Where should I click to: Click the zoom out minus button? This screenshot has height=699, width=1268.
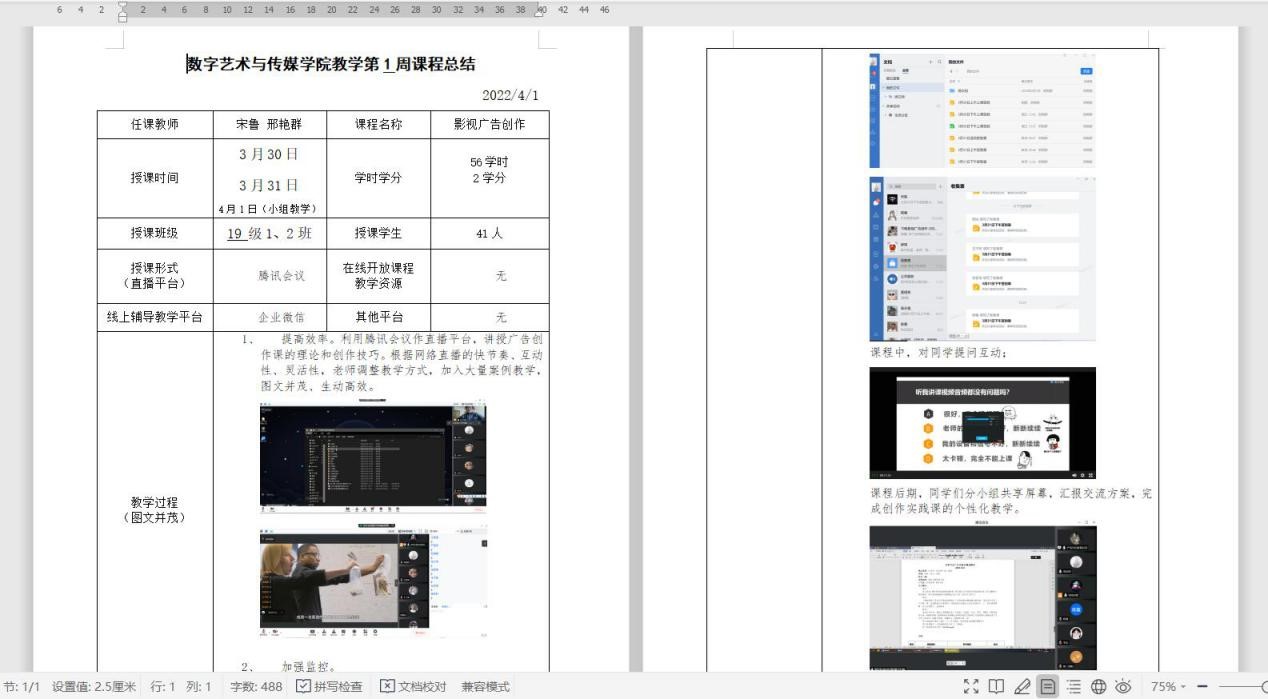[x=1202, y=686]
